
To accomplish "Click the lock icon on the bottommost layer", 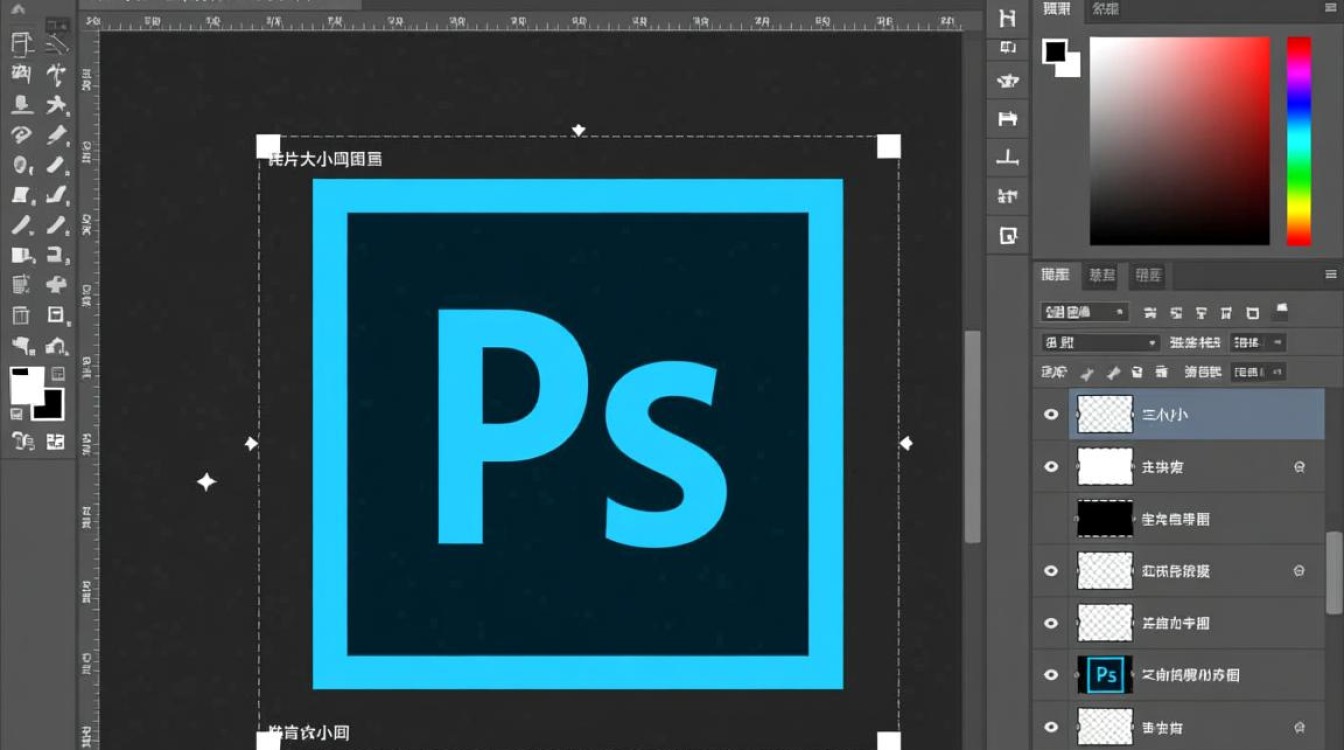I will tap(1299, 727).
